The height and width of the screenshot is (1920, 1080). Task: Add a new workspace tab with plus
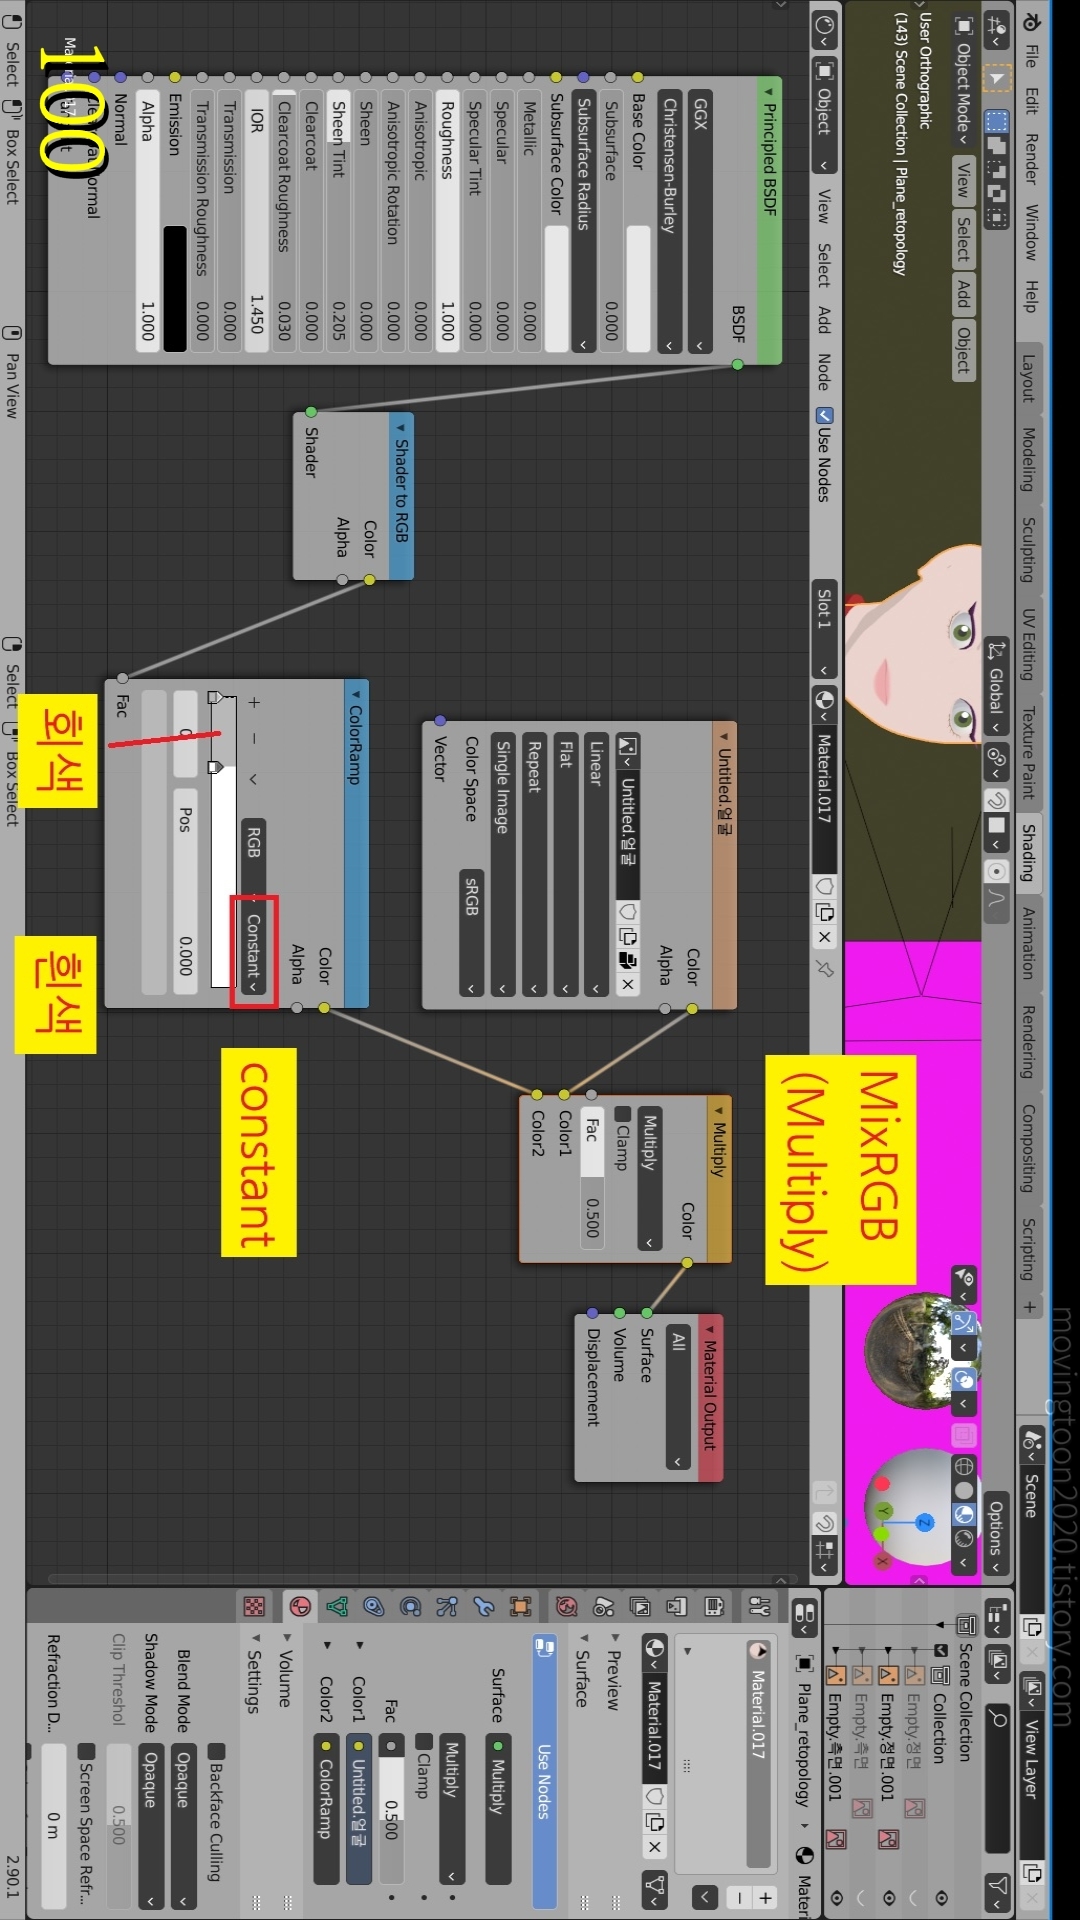coord(1028,1307)
